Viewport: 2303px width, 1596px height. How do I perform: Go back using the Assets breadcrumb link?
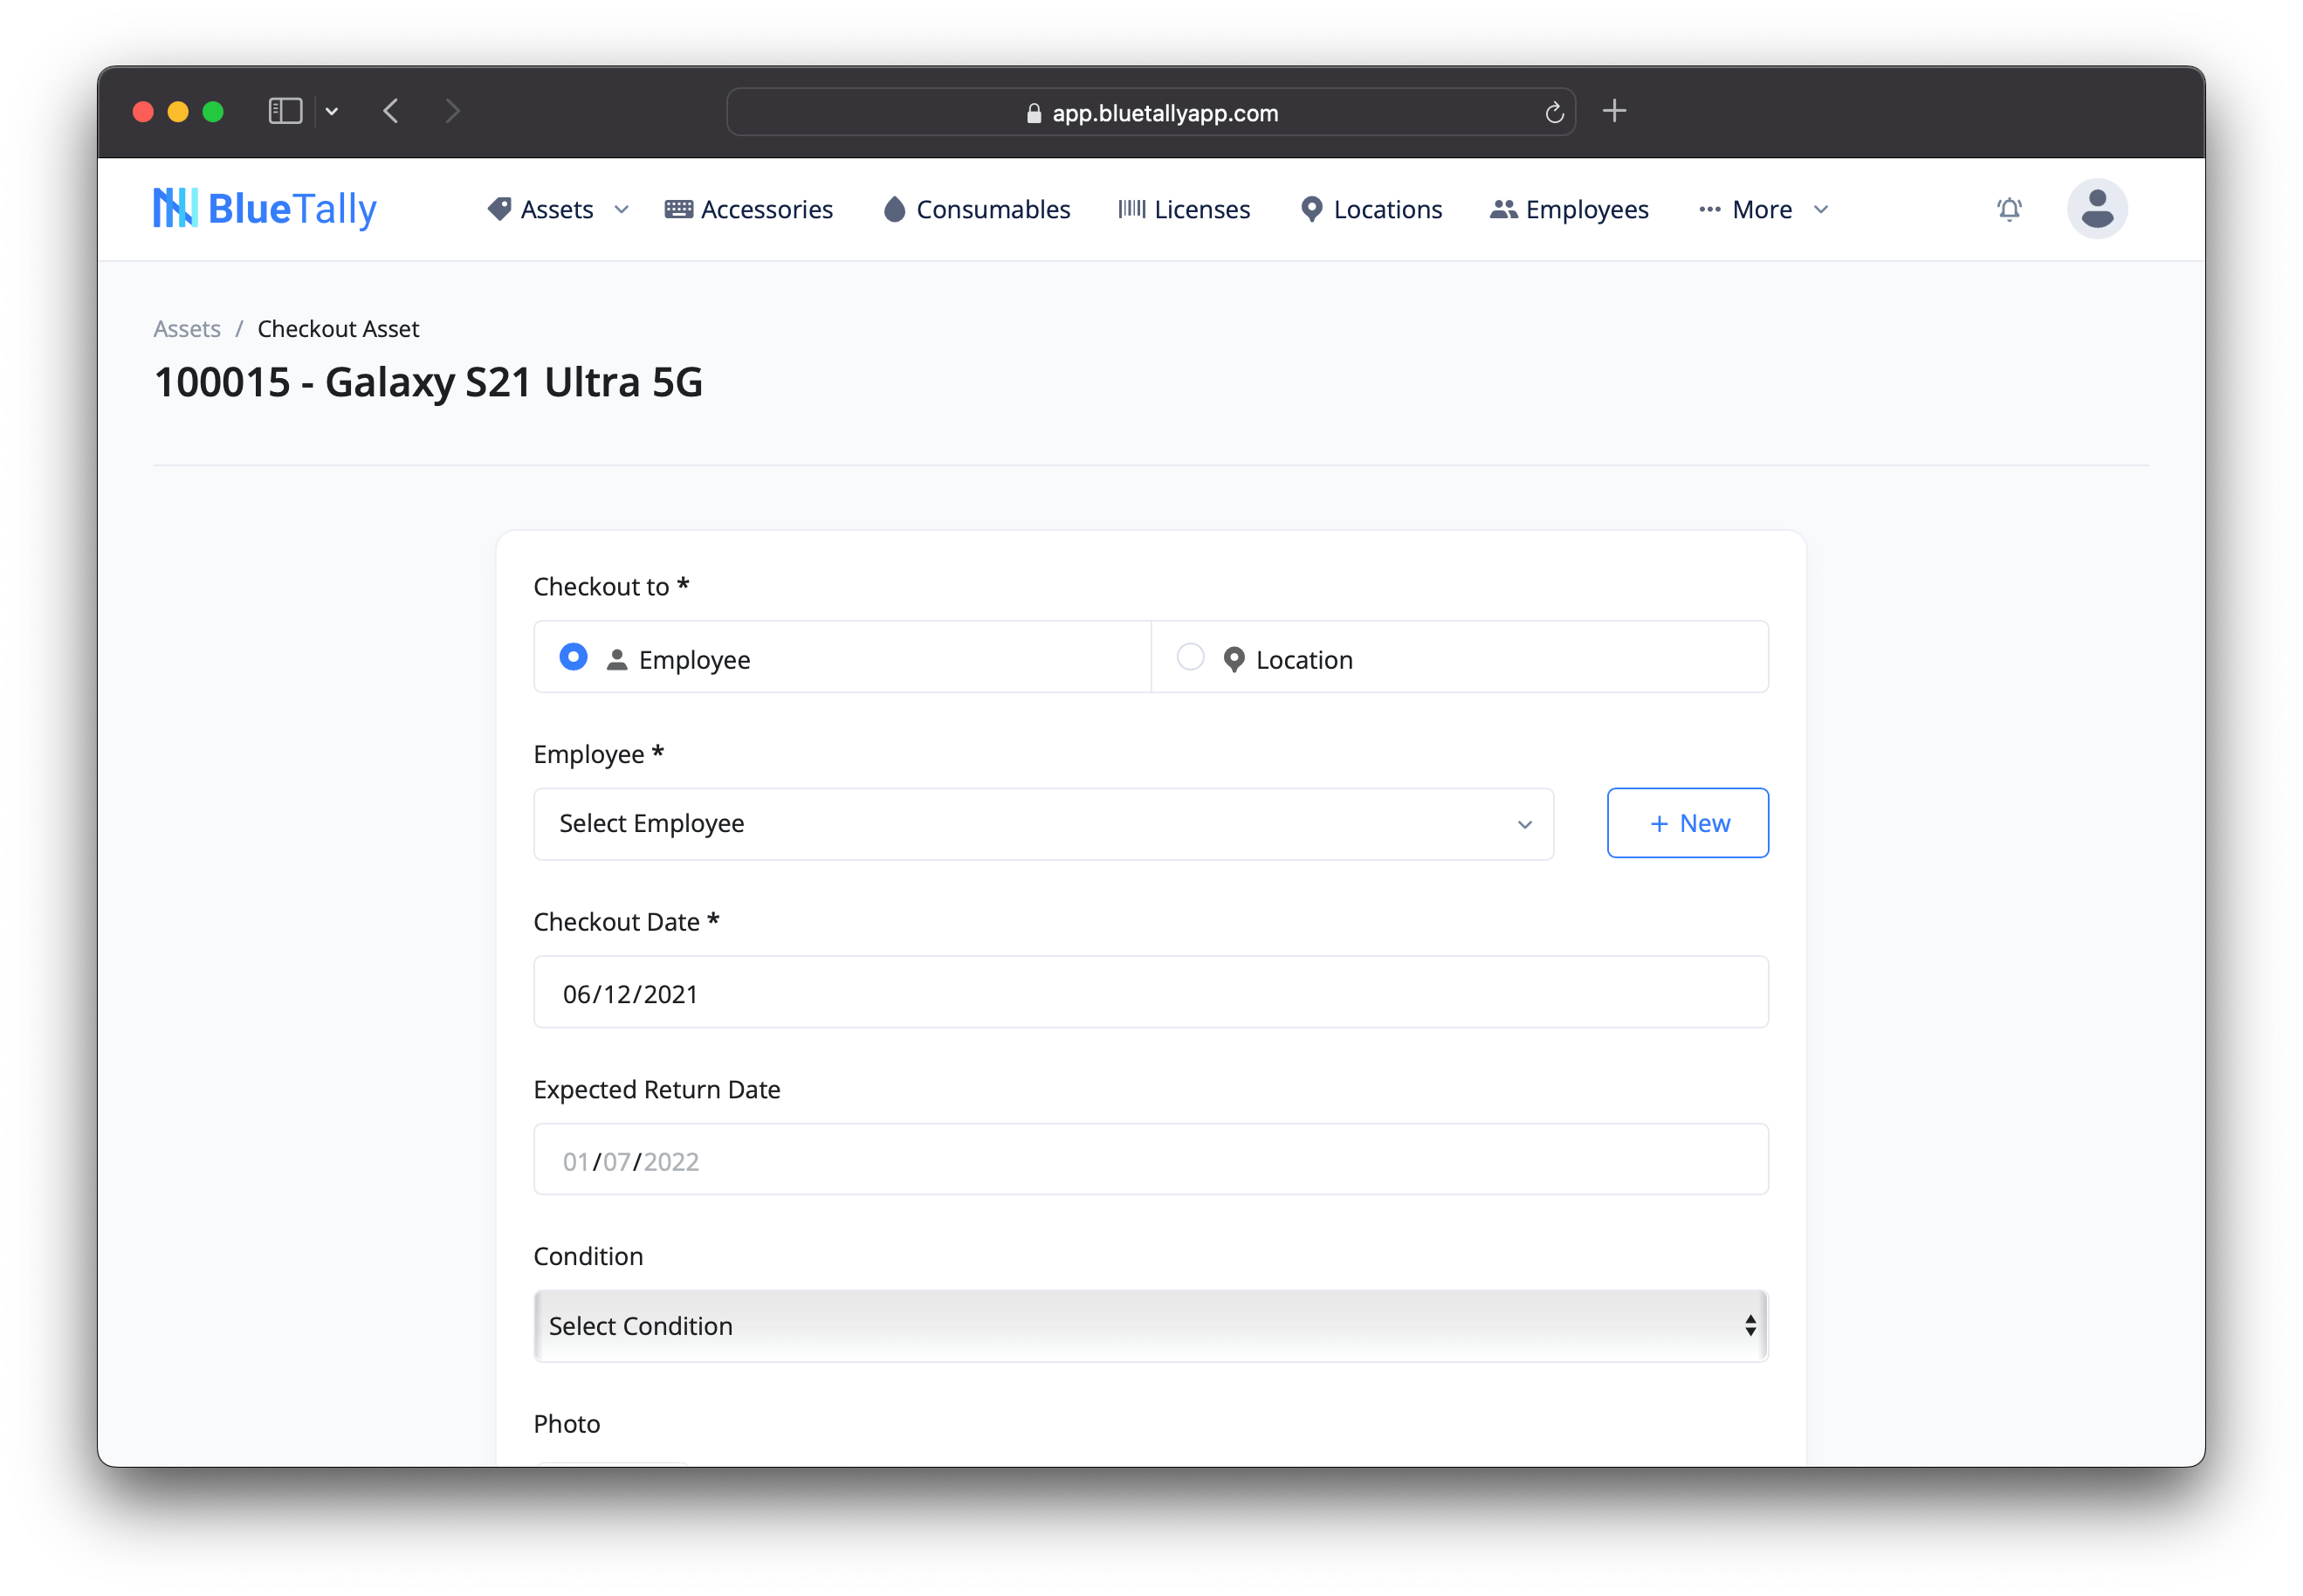186,328
